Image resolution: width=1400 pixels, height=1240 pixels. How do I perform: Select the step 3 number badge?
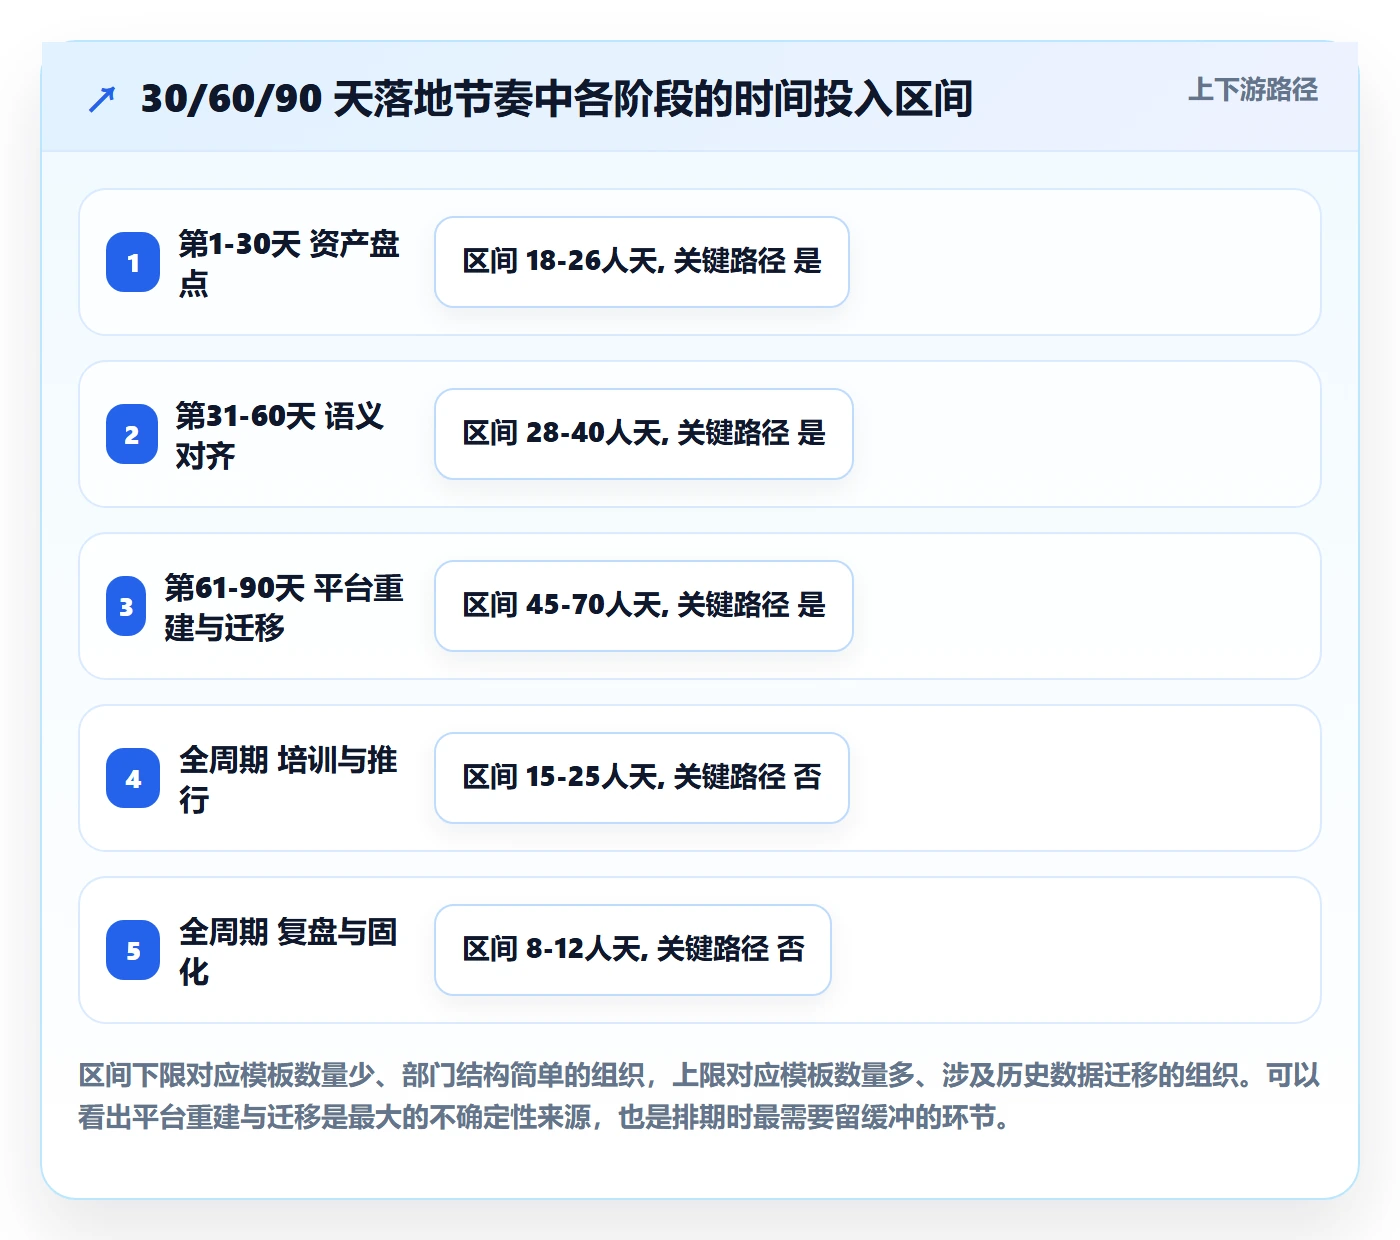[126, 606]
